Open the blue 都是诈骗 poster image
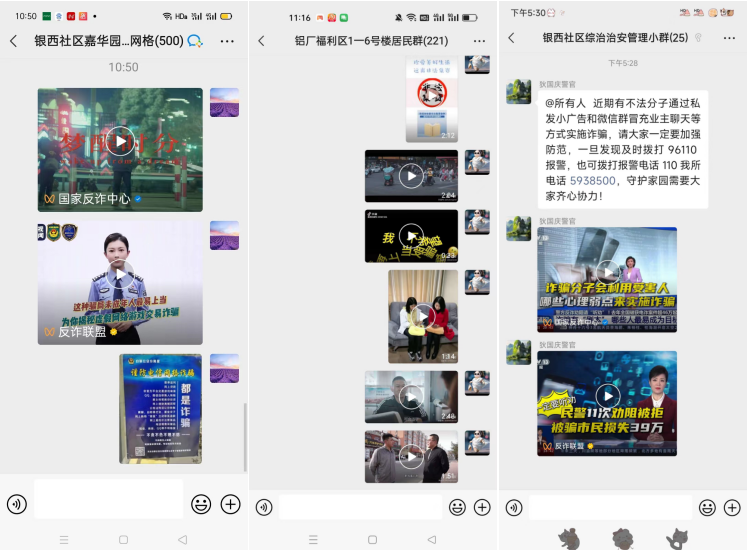 161,409
